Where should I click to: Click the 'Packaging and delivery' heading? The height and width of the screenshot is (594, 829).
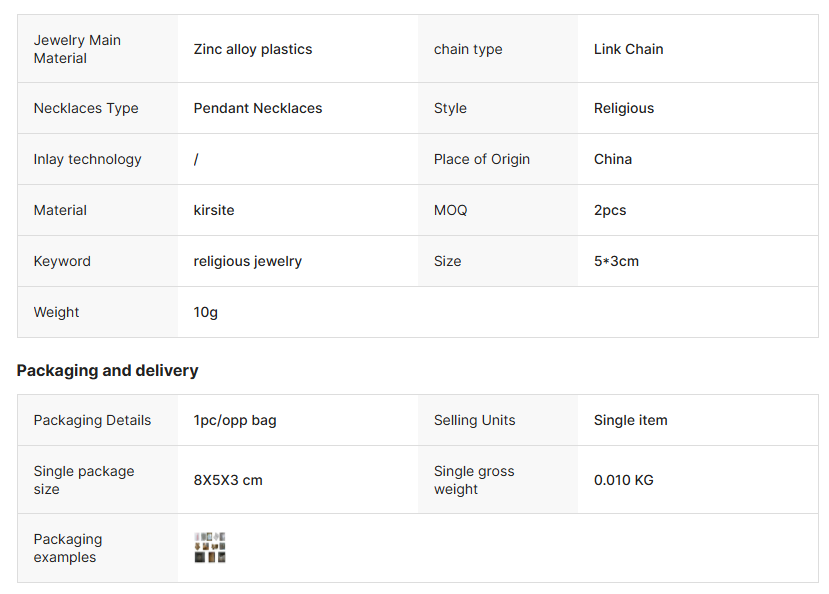coord(108,370)
